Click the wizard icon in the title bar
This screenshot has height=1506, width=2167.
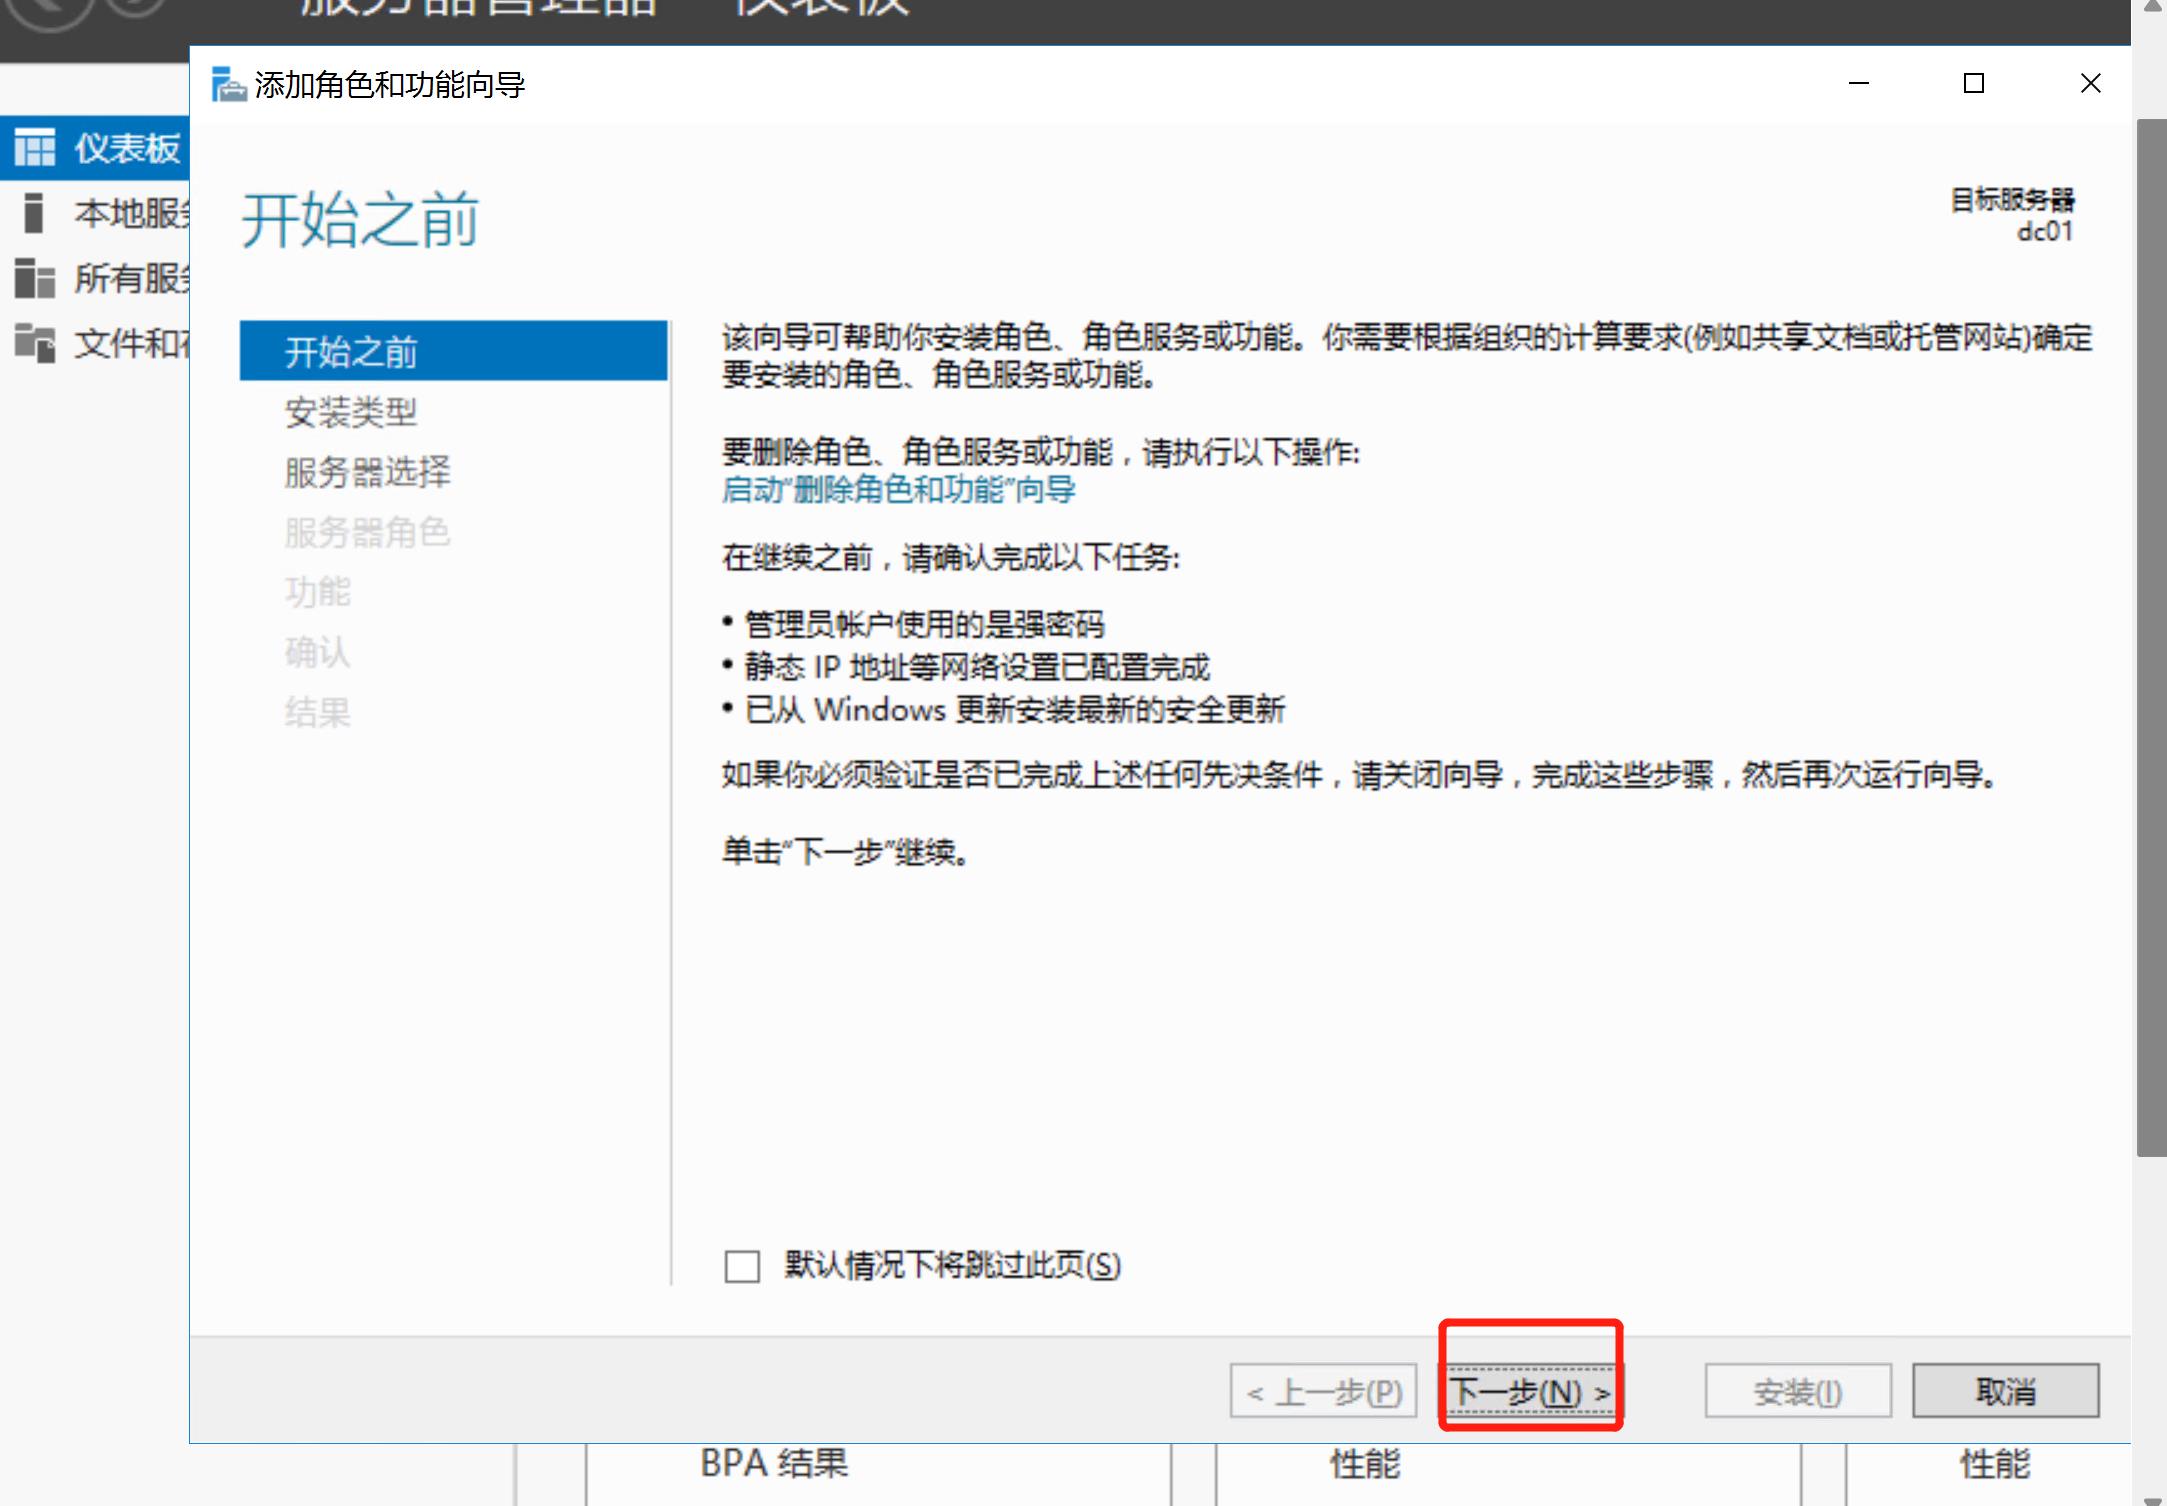pyautogui.click(x=228, y=84)
